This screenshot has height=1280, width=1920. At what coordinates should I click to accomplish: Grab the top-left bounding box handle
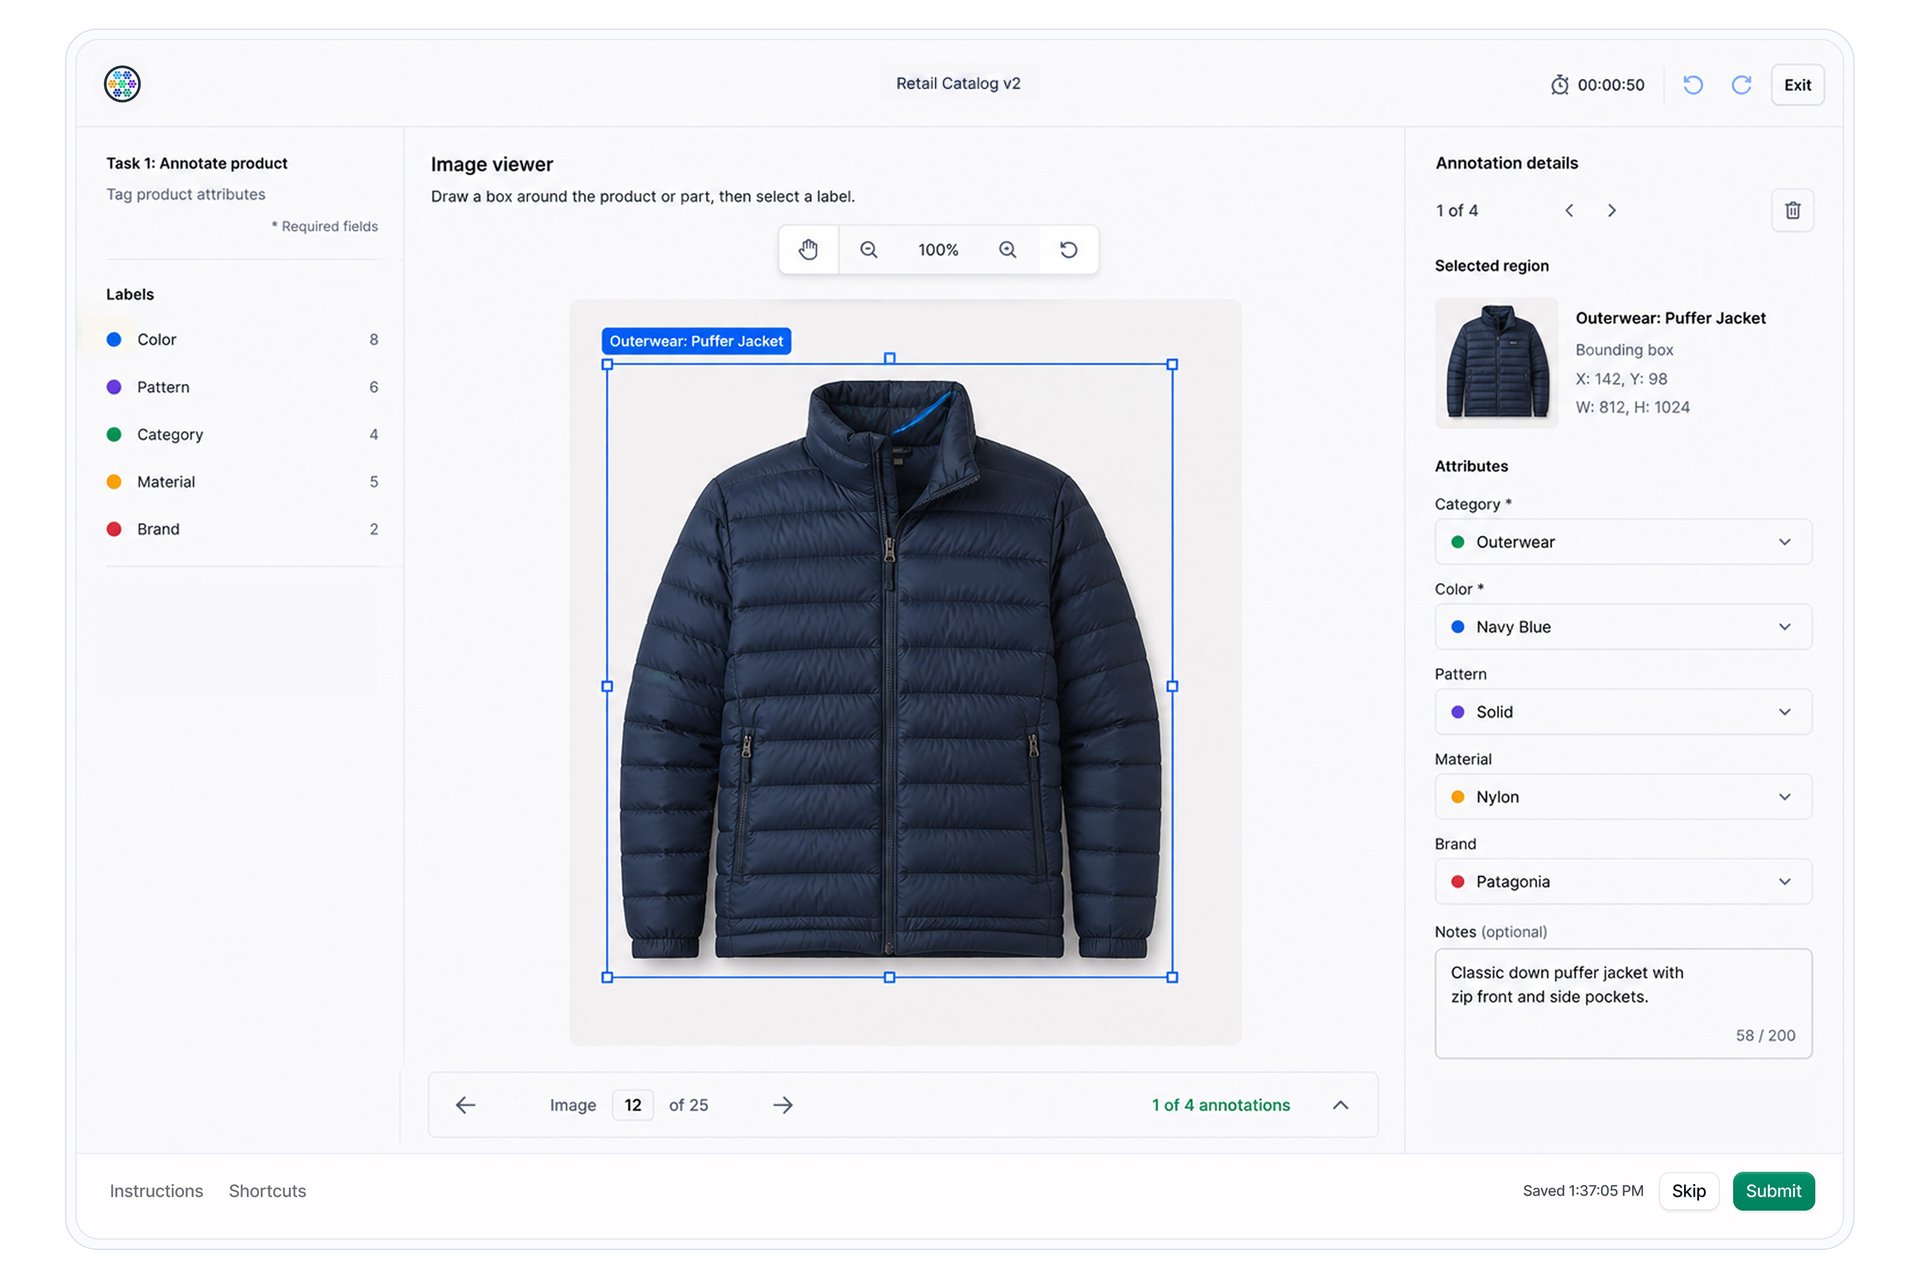pyautogui.click(x=607, y=365)
